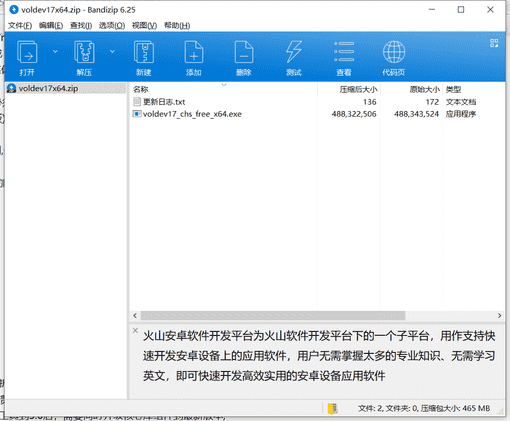
Task: Open the 帮助(H) menu
Action: pyautogui.click(x=177, y=26)
